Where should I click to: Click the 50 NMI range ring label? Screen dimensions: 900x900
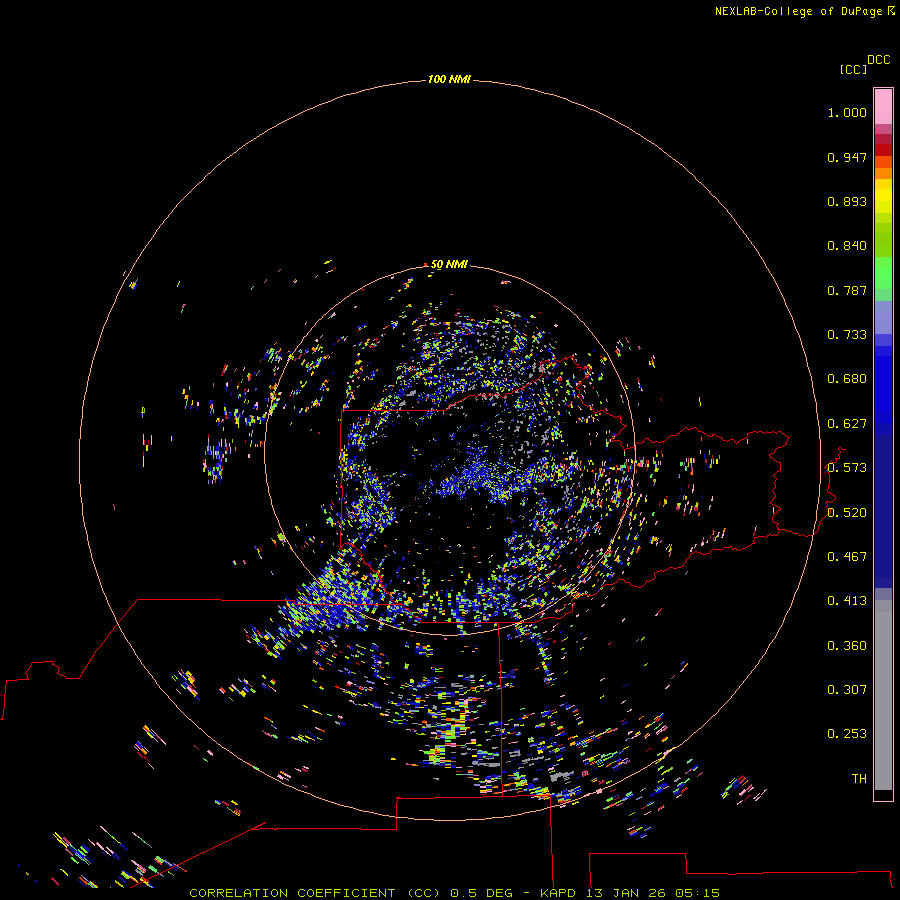coord(449,265)
